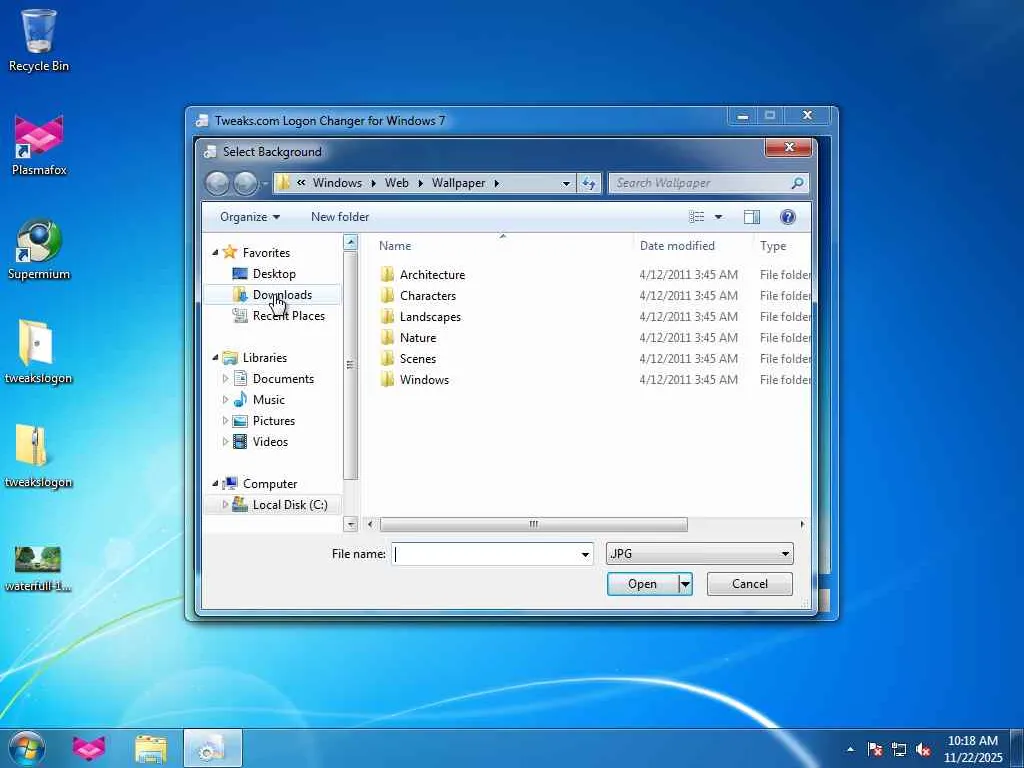The width and height of the screenshot is (1024, 768).
Task: Show hidden system tray icons
Action: [850, 750]
